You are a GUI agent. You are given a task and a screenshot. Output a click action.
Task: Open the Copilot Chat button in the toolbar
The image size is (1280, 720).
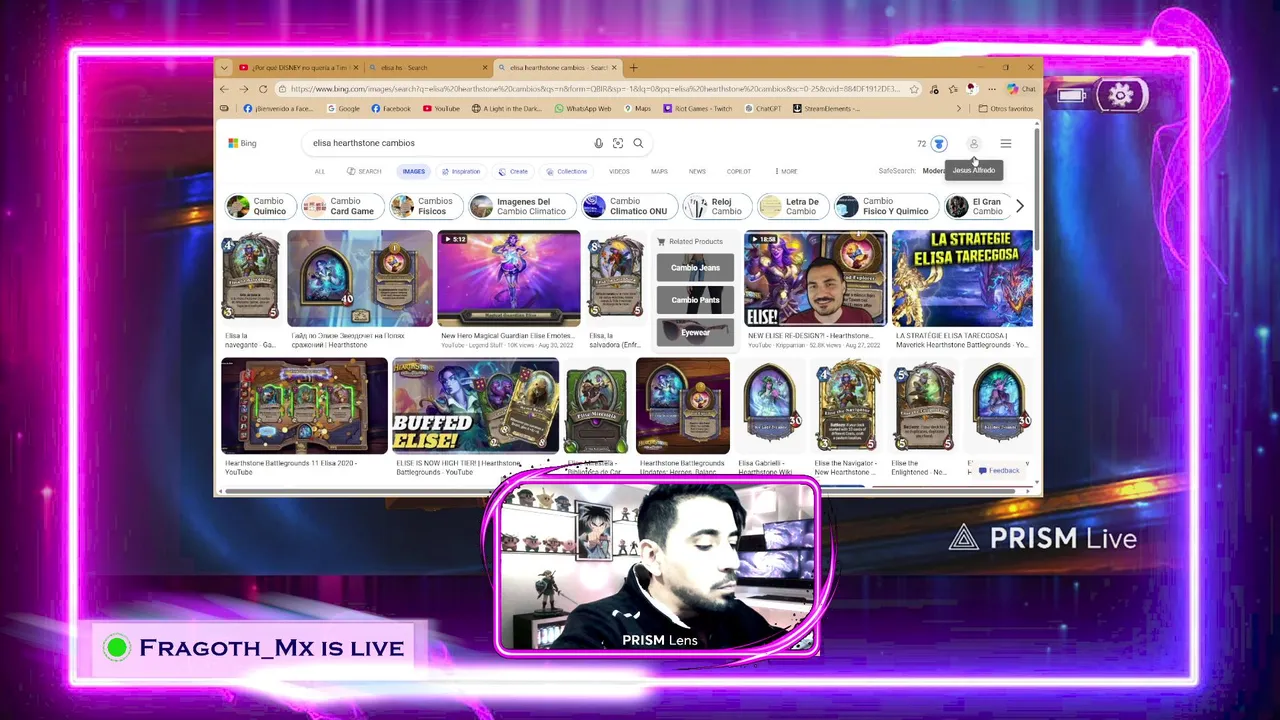click(1021, 89)
